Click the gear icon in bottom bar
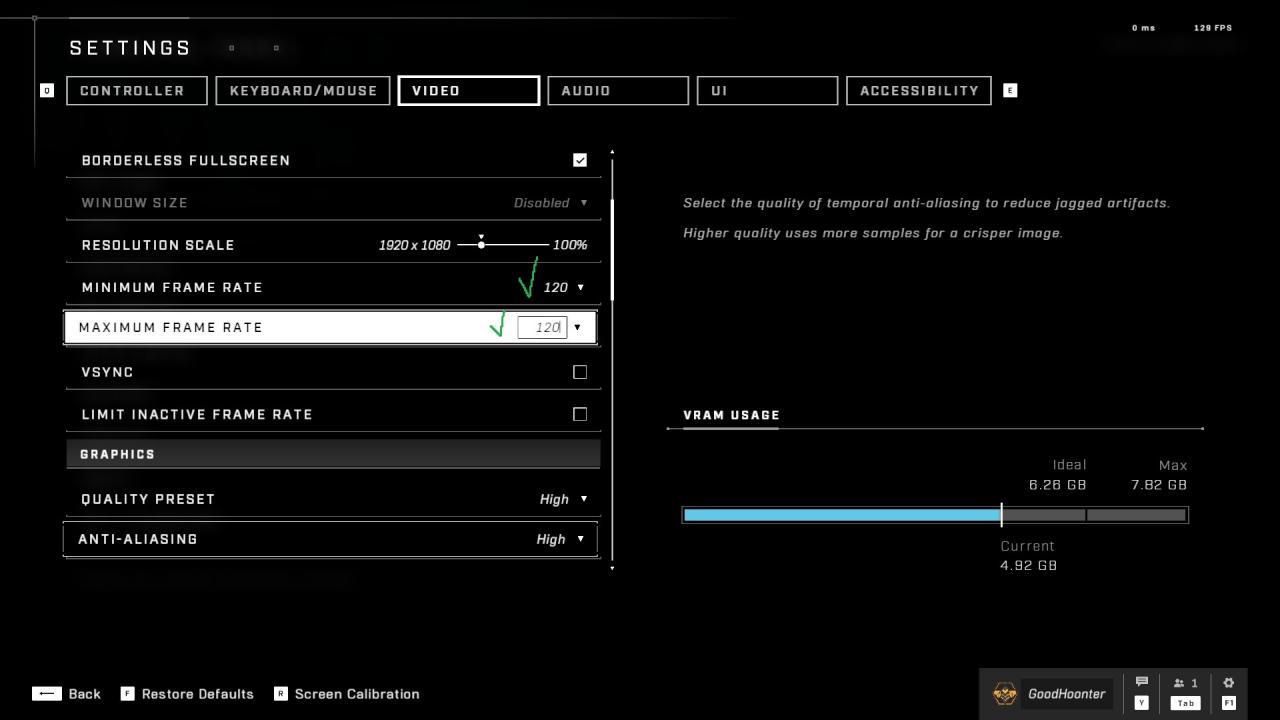 tap(1228, 683)
